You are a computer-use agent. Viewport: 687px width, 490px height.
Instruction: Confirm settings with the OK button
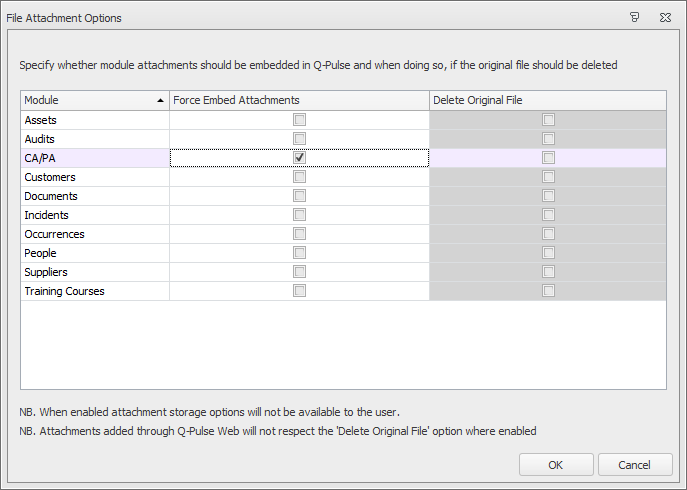(556, 465)
